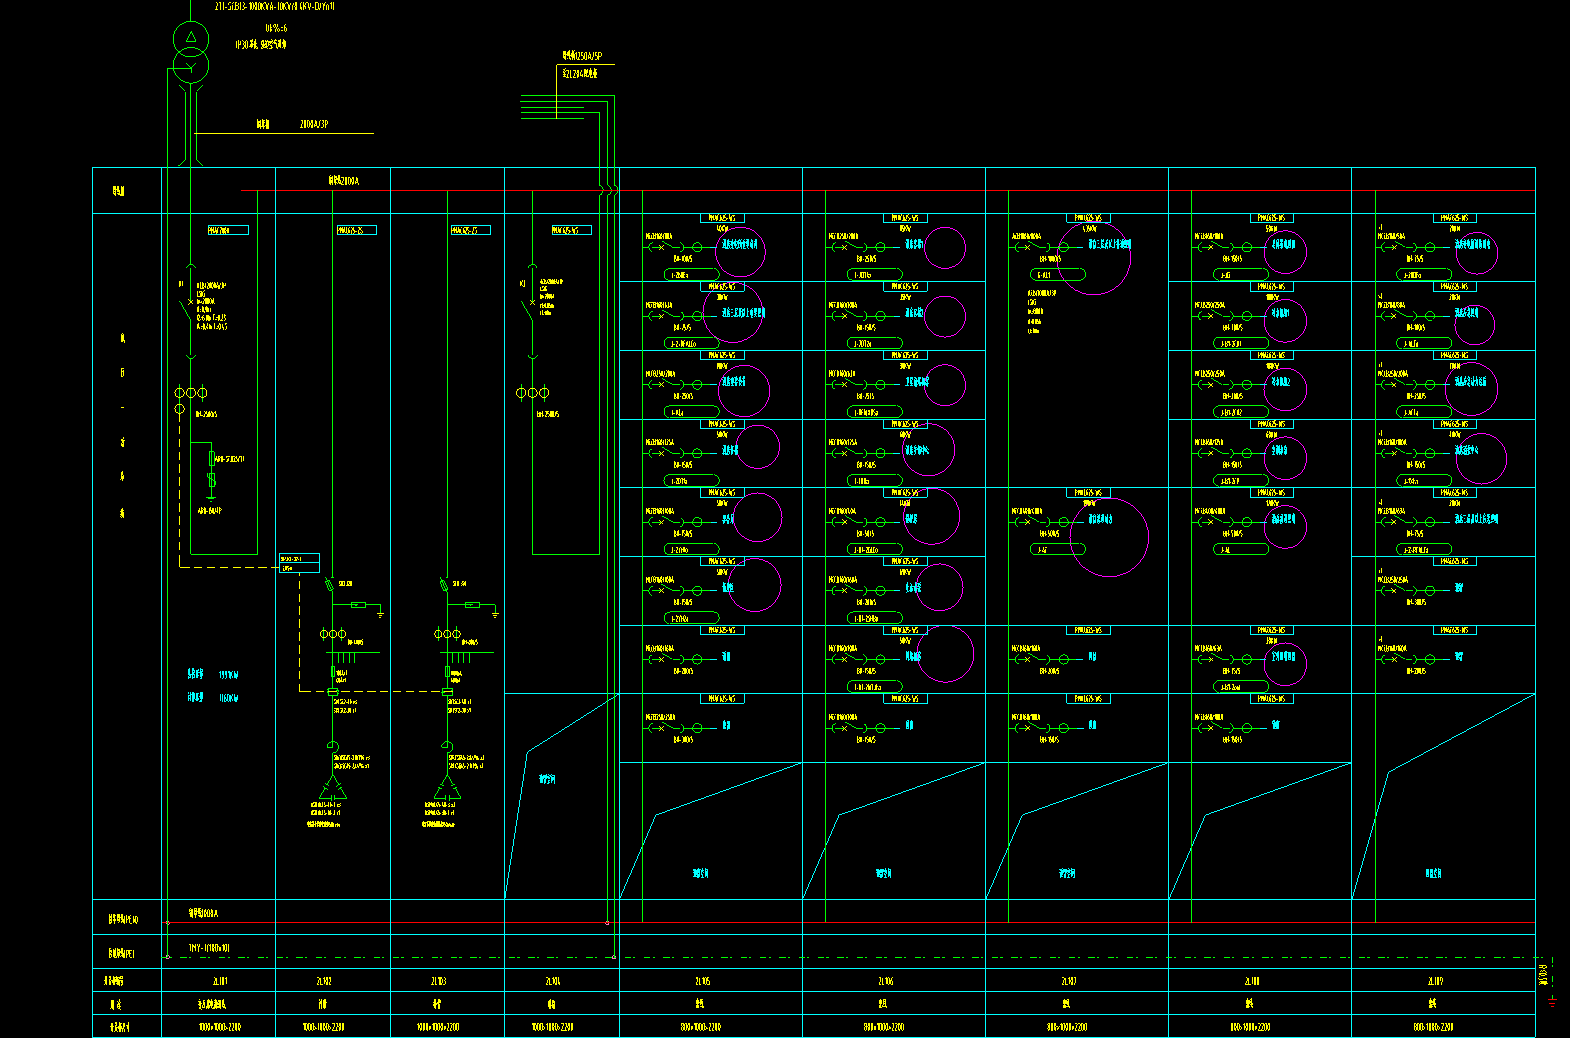Click the dimension cell under 2L101
This screenshot has width=1570, height=1038.
tap(219, 1027)
